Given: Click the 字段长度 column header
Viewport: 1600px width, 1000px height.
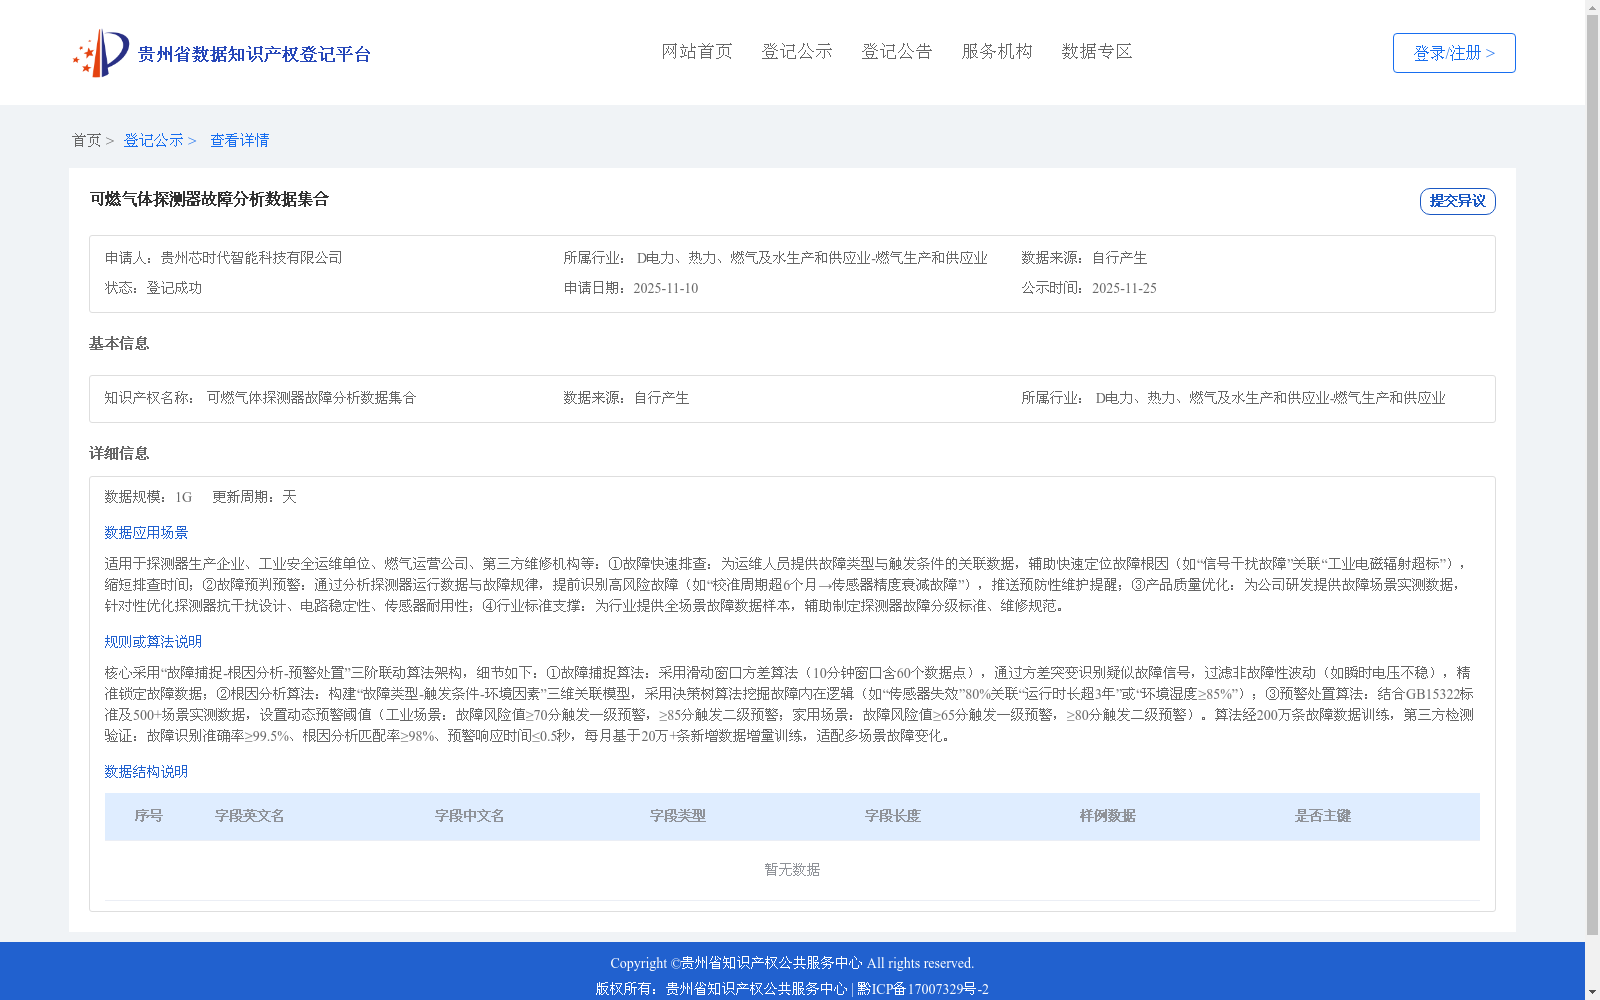Looking at the screenshot, I should pyautogui.click(x=892, y=816).
